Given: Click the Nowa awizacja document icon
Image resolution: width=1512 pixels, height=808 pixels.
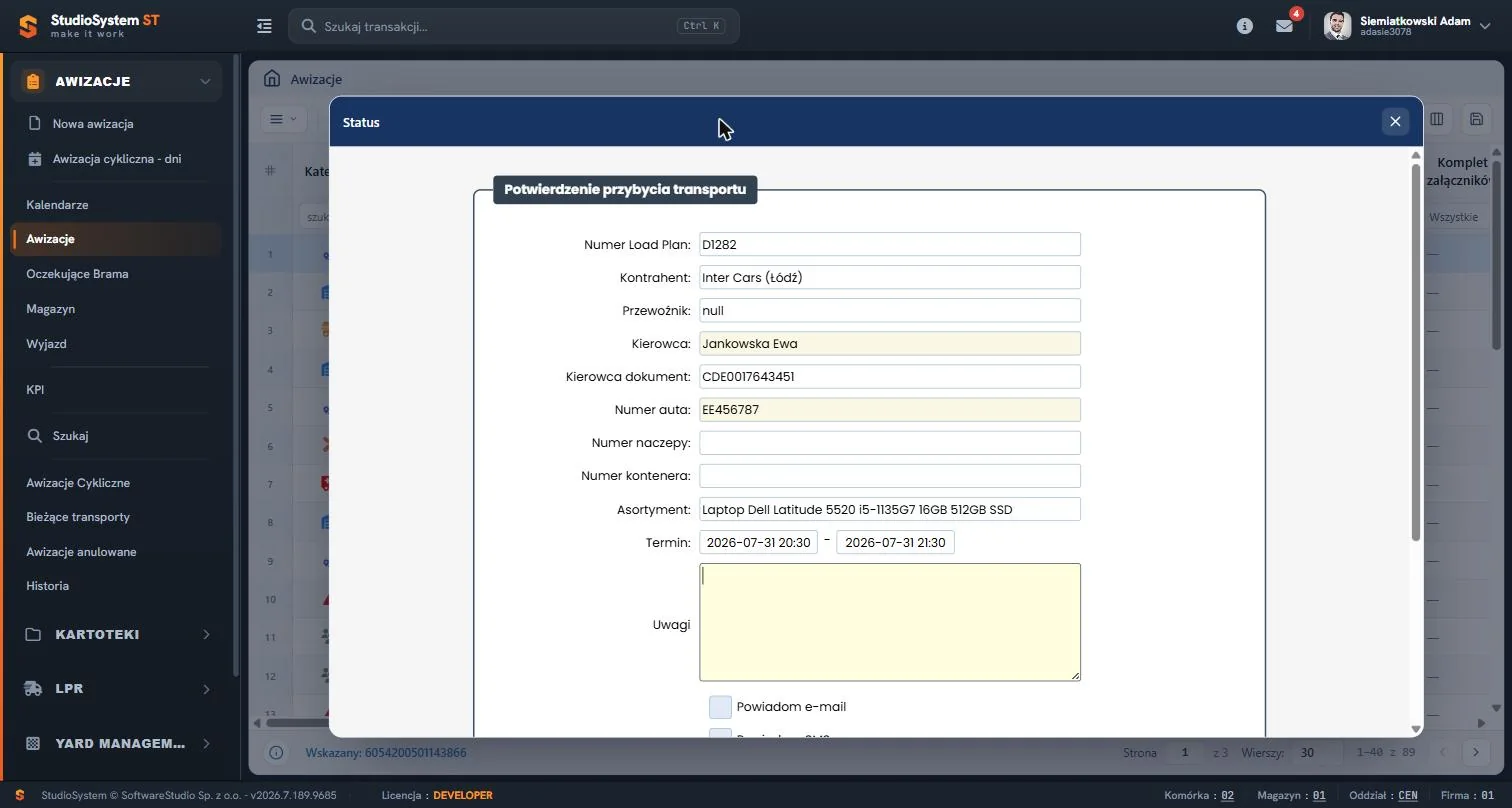Looking at the screenshot, I should (x=35, y=123).
